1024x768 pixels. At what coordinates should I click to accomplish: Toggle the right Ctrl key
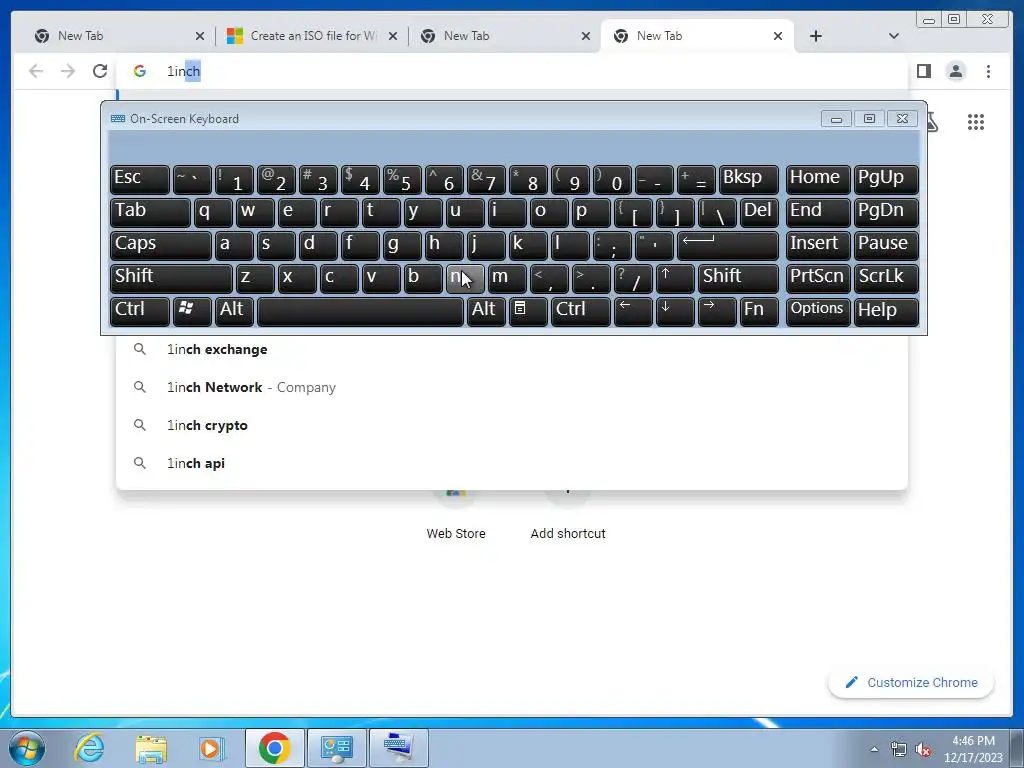(581, 311)
